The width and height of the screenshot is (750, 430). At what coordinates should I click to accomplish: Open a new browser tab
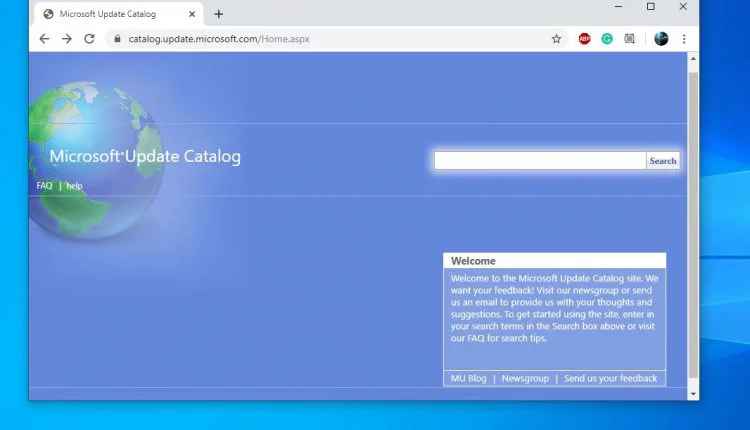(x=219, y=14)
